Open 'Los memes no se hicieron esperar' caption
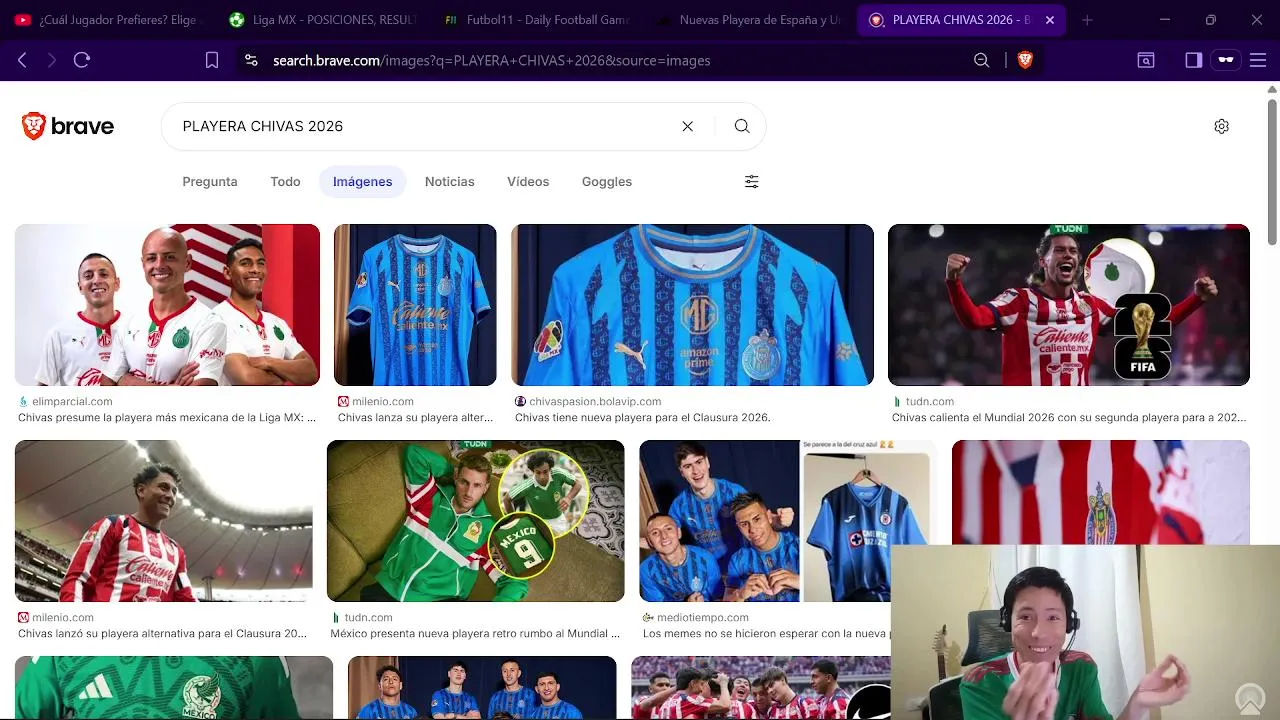 [x=765, y=633]
